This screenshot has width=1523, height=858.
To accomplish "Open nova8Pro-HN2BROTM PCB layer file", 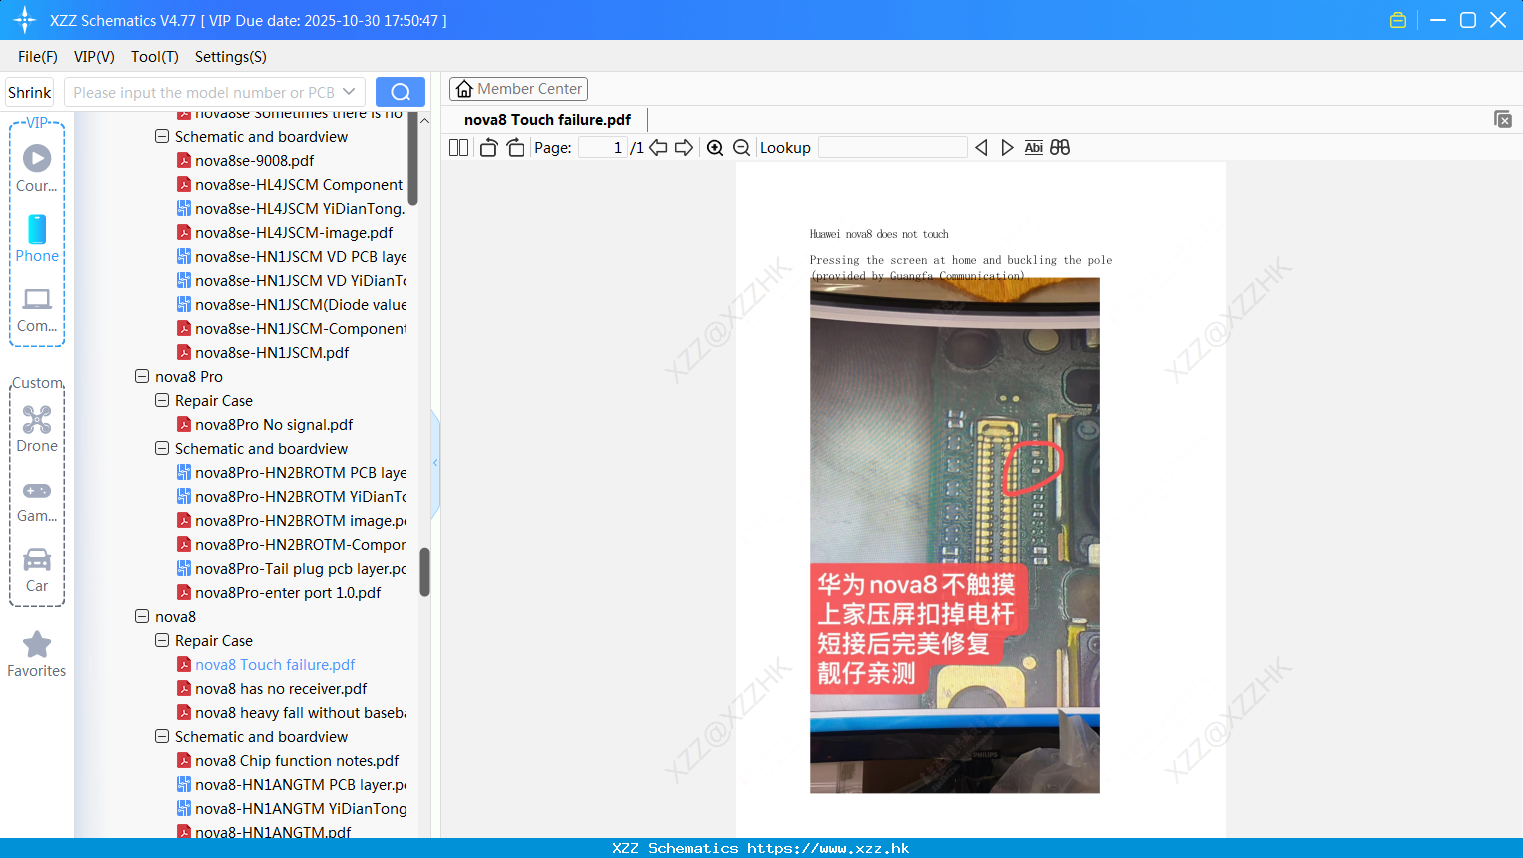I will (x=300, y=472).
